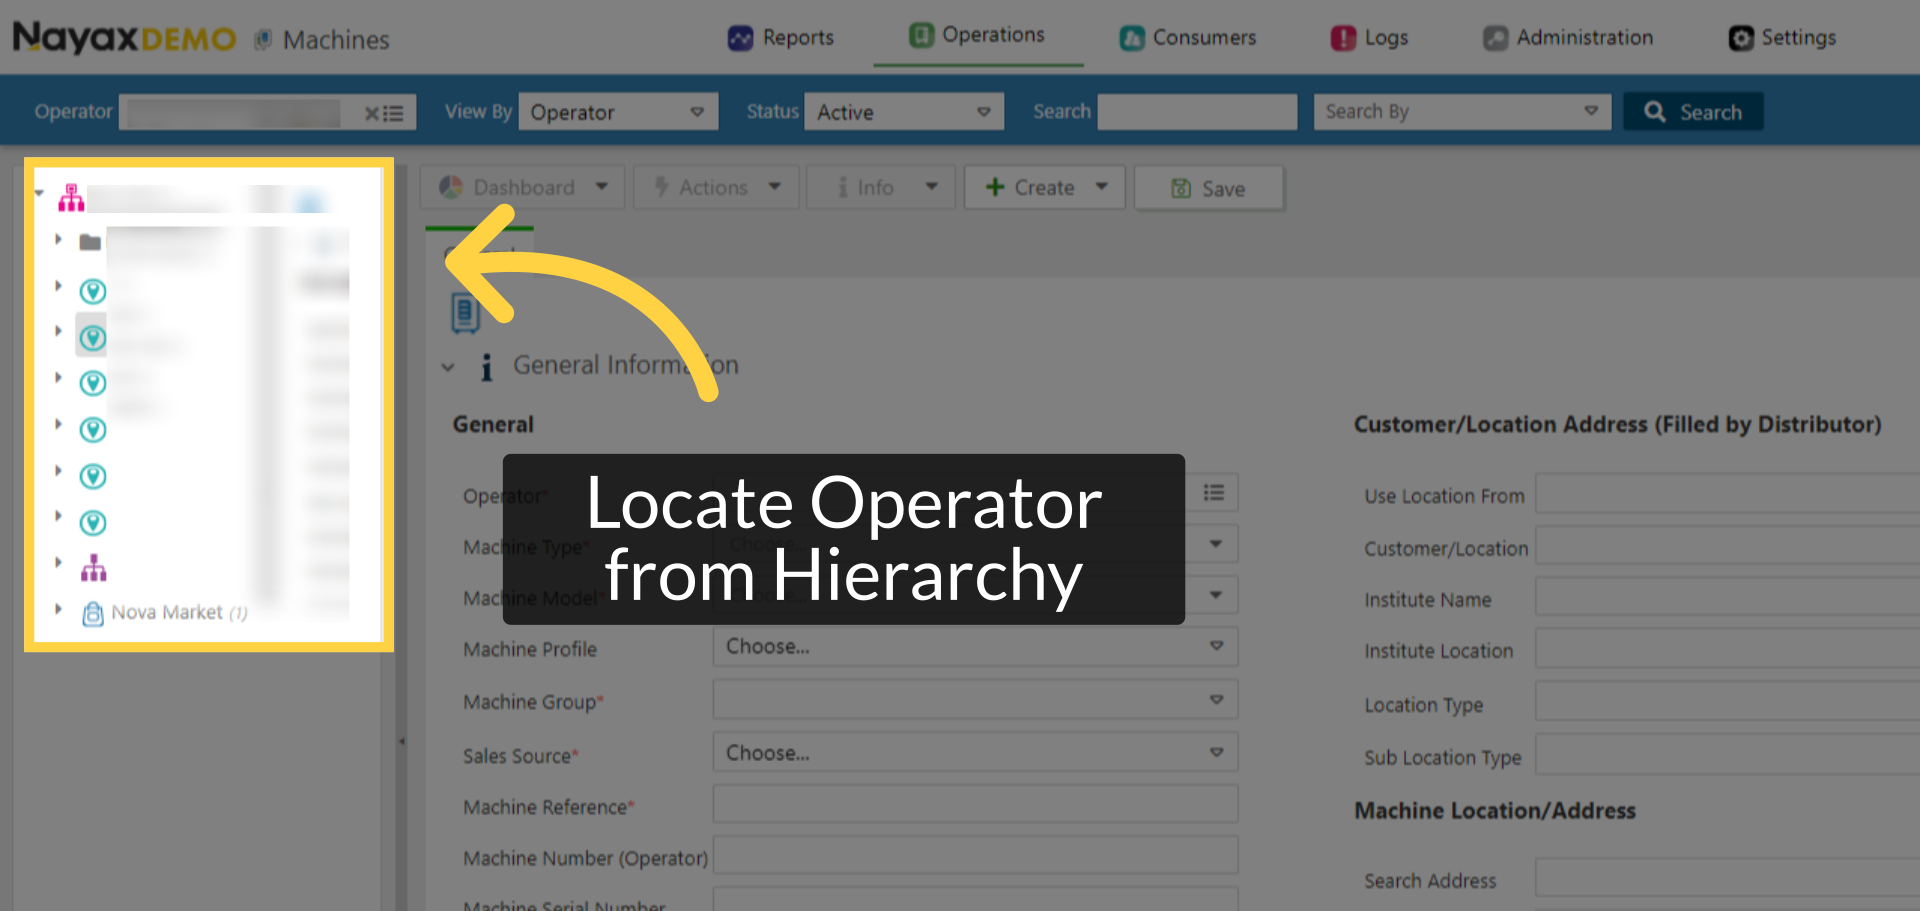Click the Machines page icon beside the logo
This screenshot has width=1920, height=911.
263,40
